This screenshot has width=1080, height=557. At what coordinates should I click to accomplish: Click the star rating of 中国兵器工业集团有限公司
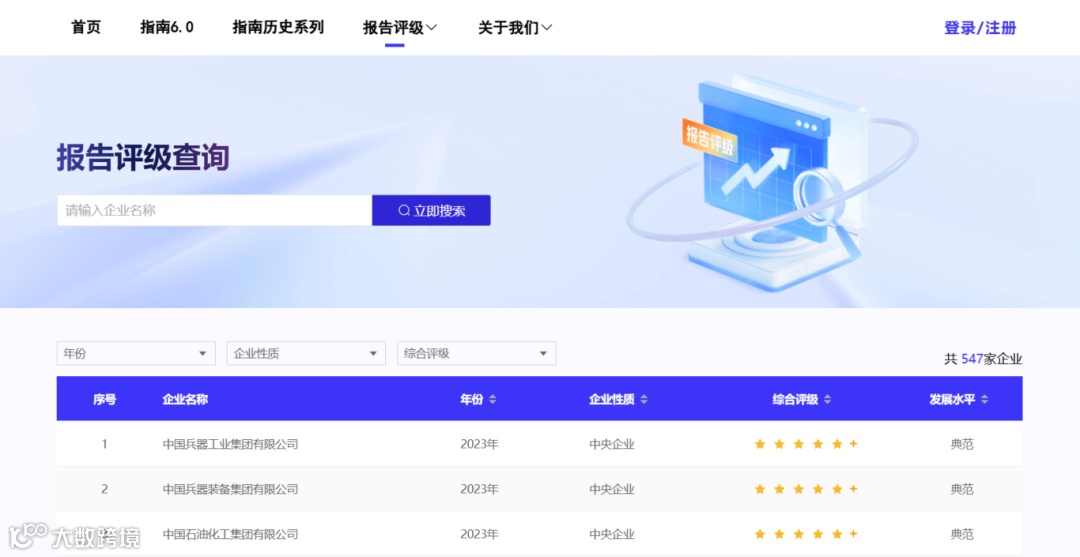tap(806, 444)
